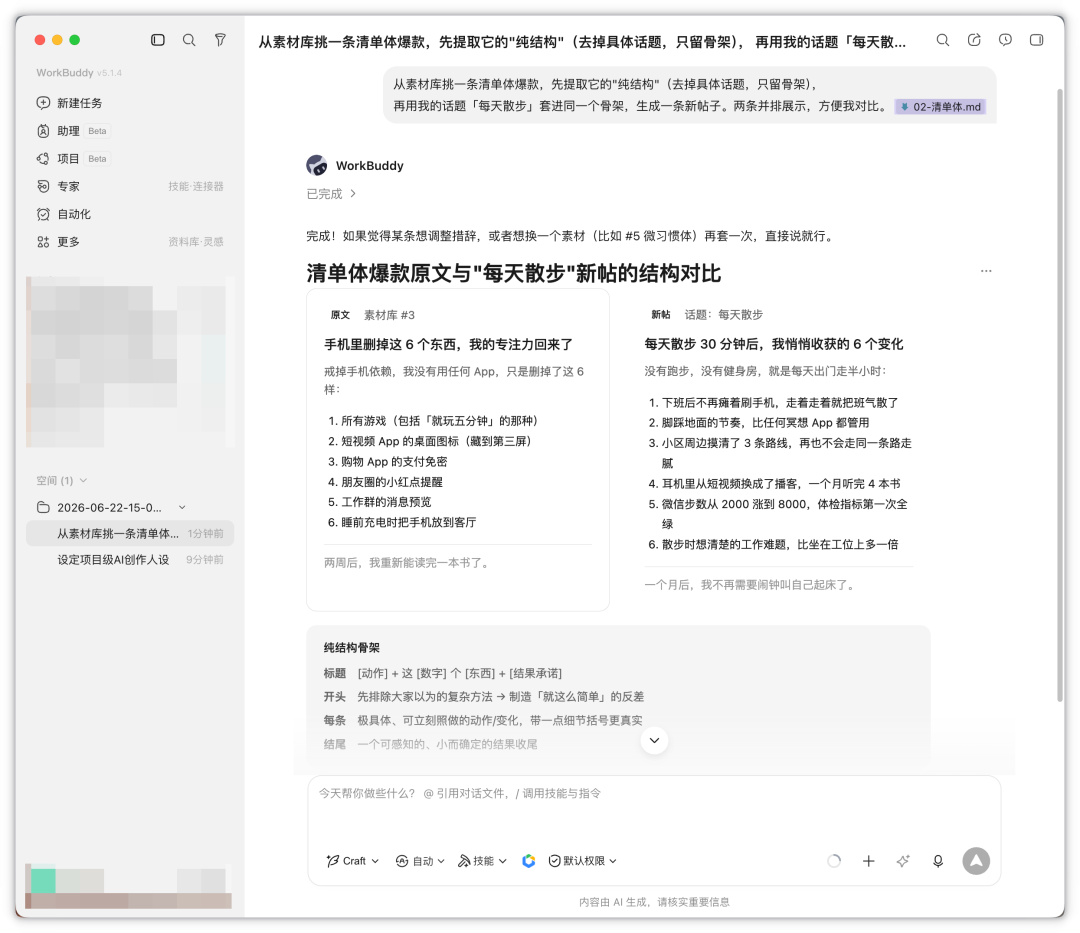Click the plus add-attachment icon

tap(869, 861)
